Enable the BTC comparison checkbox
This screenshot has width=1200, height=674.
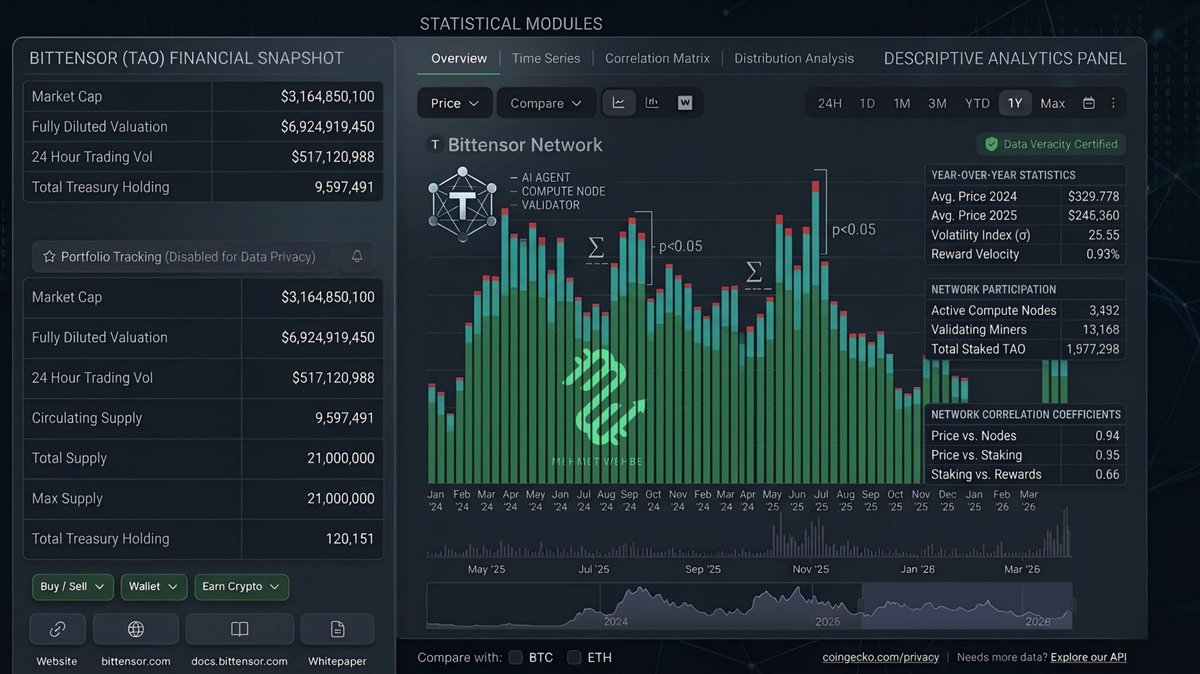516,657
